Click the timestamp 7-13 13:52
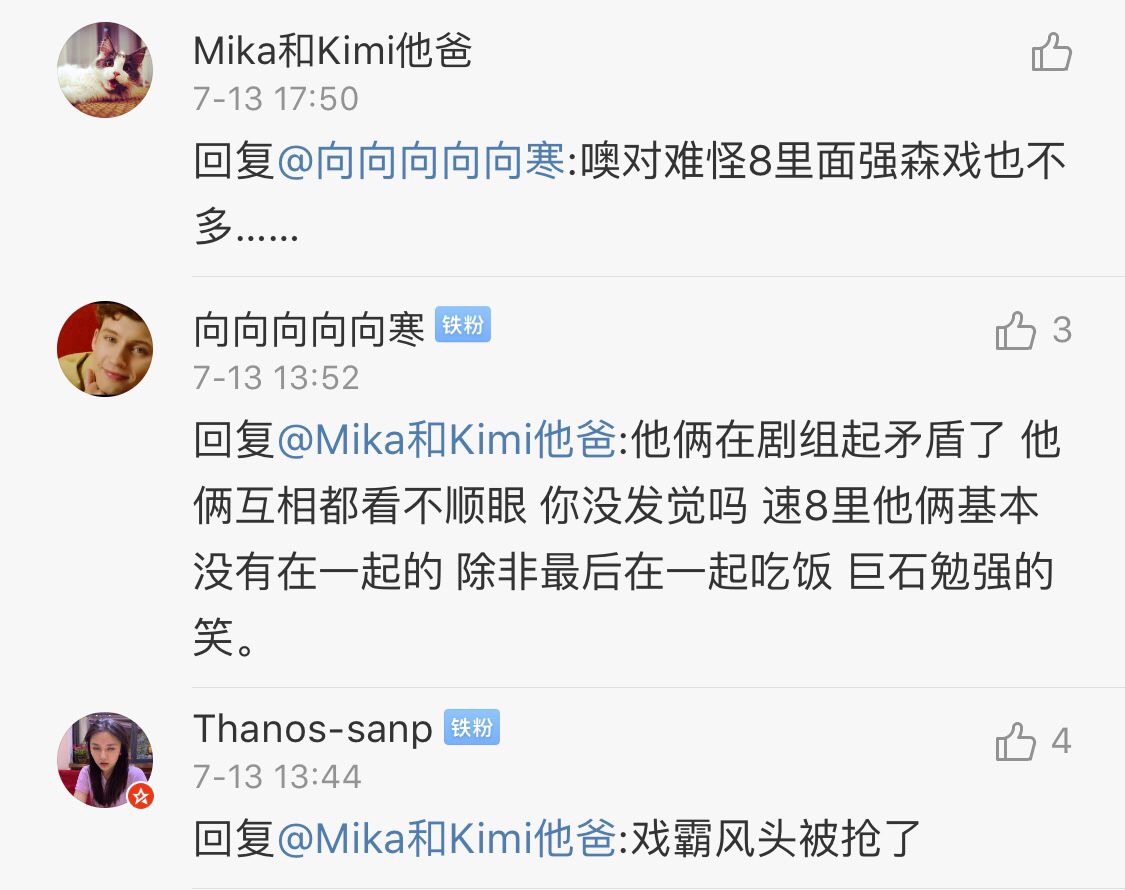This screenshot has height=890, width=1125. (x=276, y=377)
